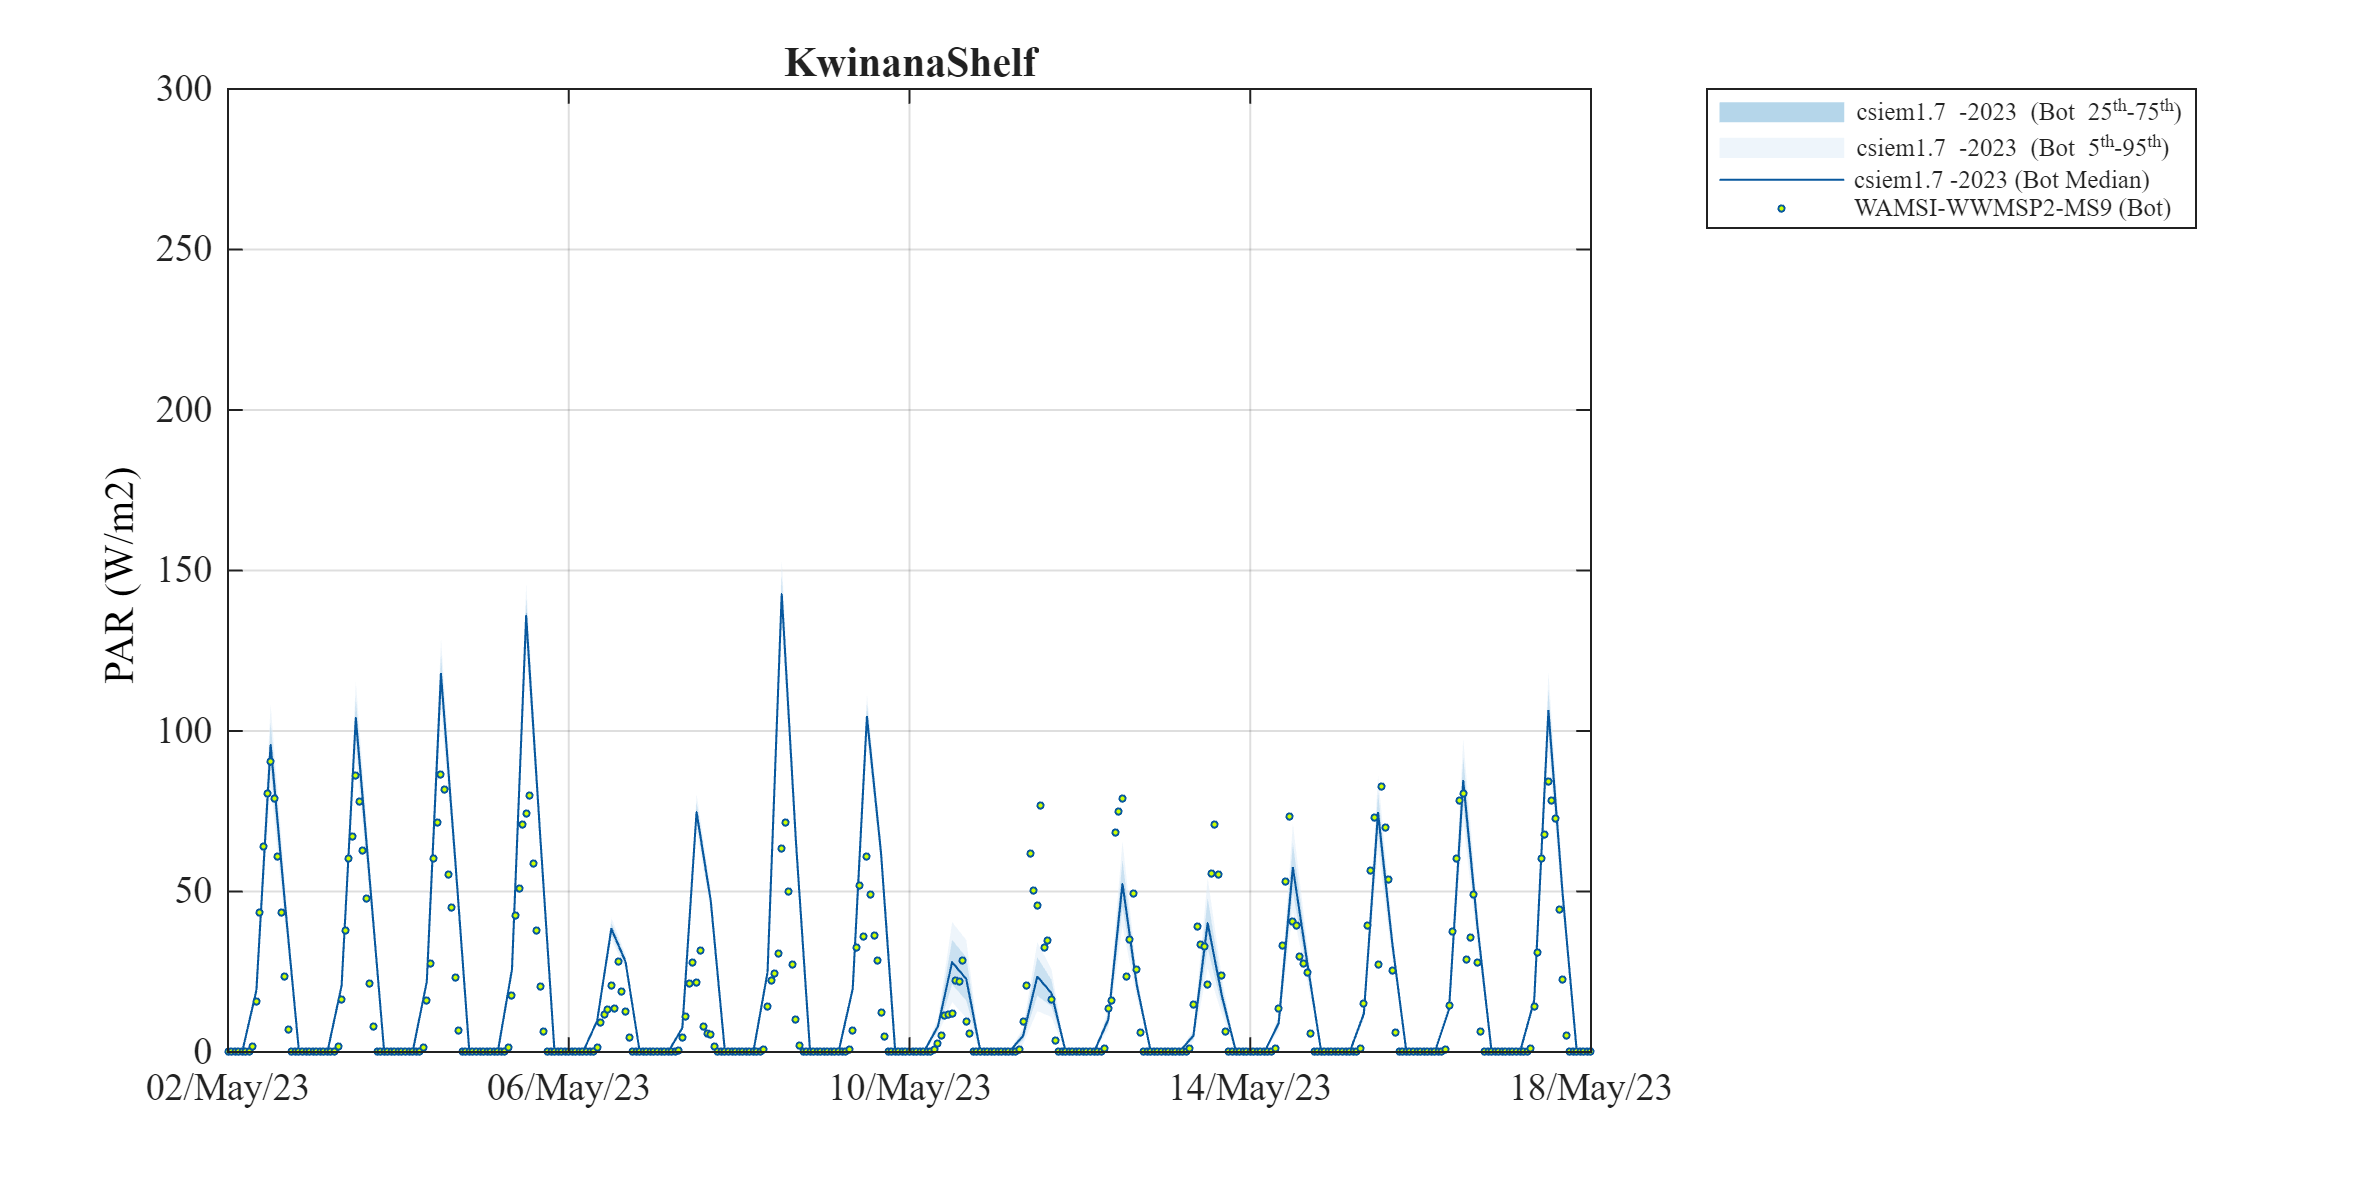Click the pale blue 5th-95th legend swatch
The image size is (2363, 1182).
[1780, 148]
